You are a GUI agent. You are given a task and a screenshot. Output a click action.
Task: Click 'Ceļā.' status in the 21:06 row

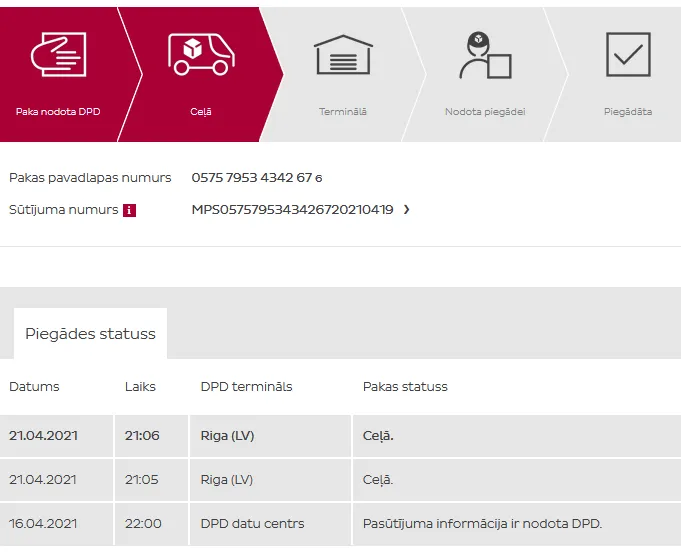coord(378,436)
